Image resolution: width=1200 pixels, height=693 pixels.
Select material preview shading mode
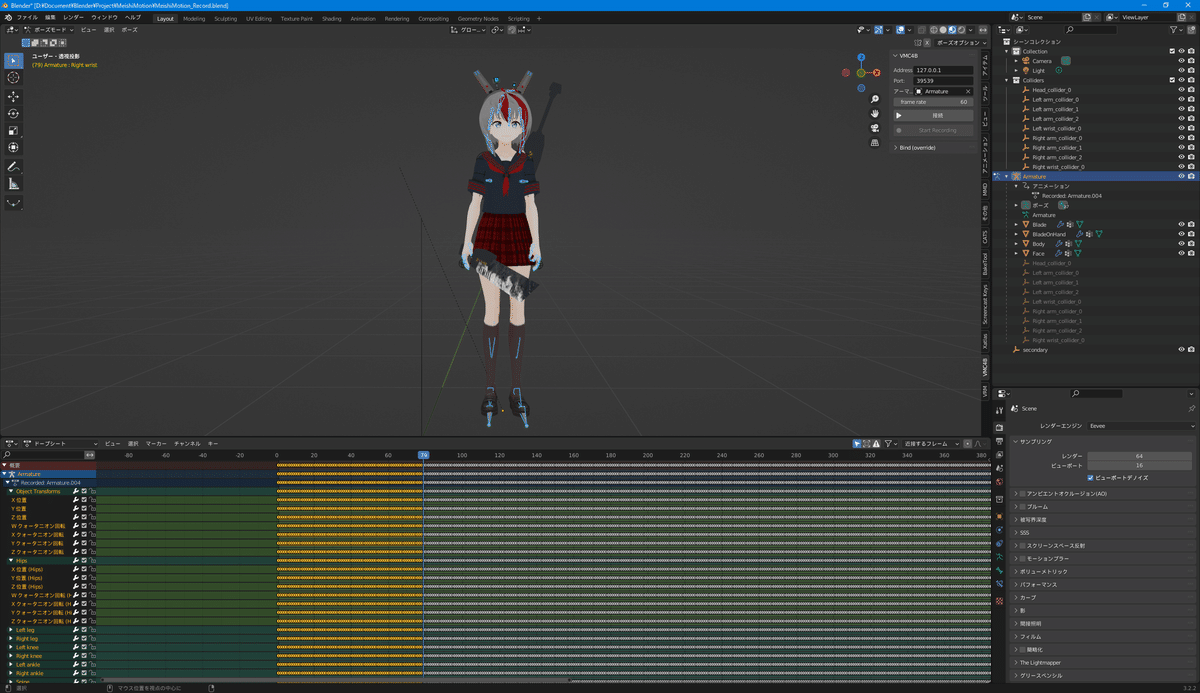coord(951,30)
